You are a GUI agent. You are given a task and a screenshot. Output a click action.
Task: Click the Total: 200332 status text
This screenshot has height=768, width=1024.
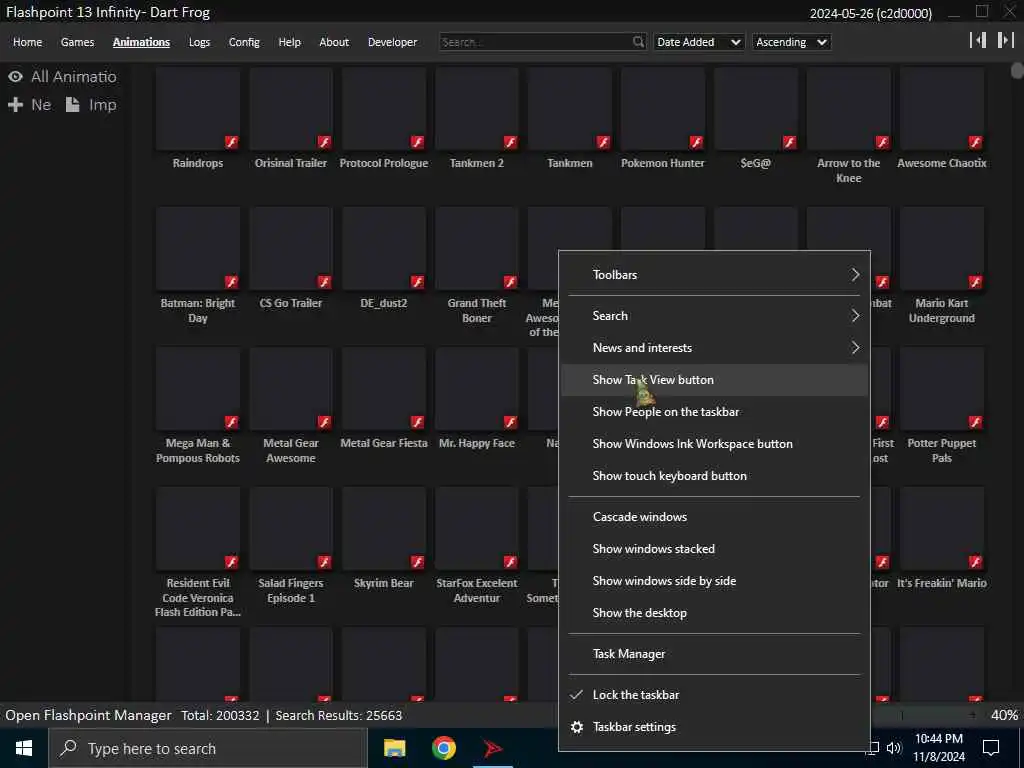pyautogui.click(x=220, y=715)
